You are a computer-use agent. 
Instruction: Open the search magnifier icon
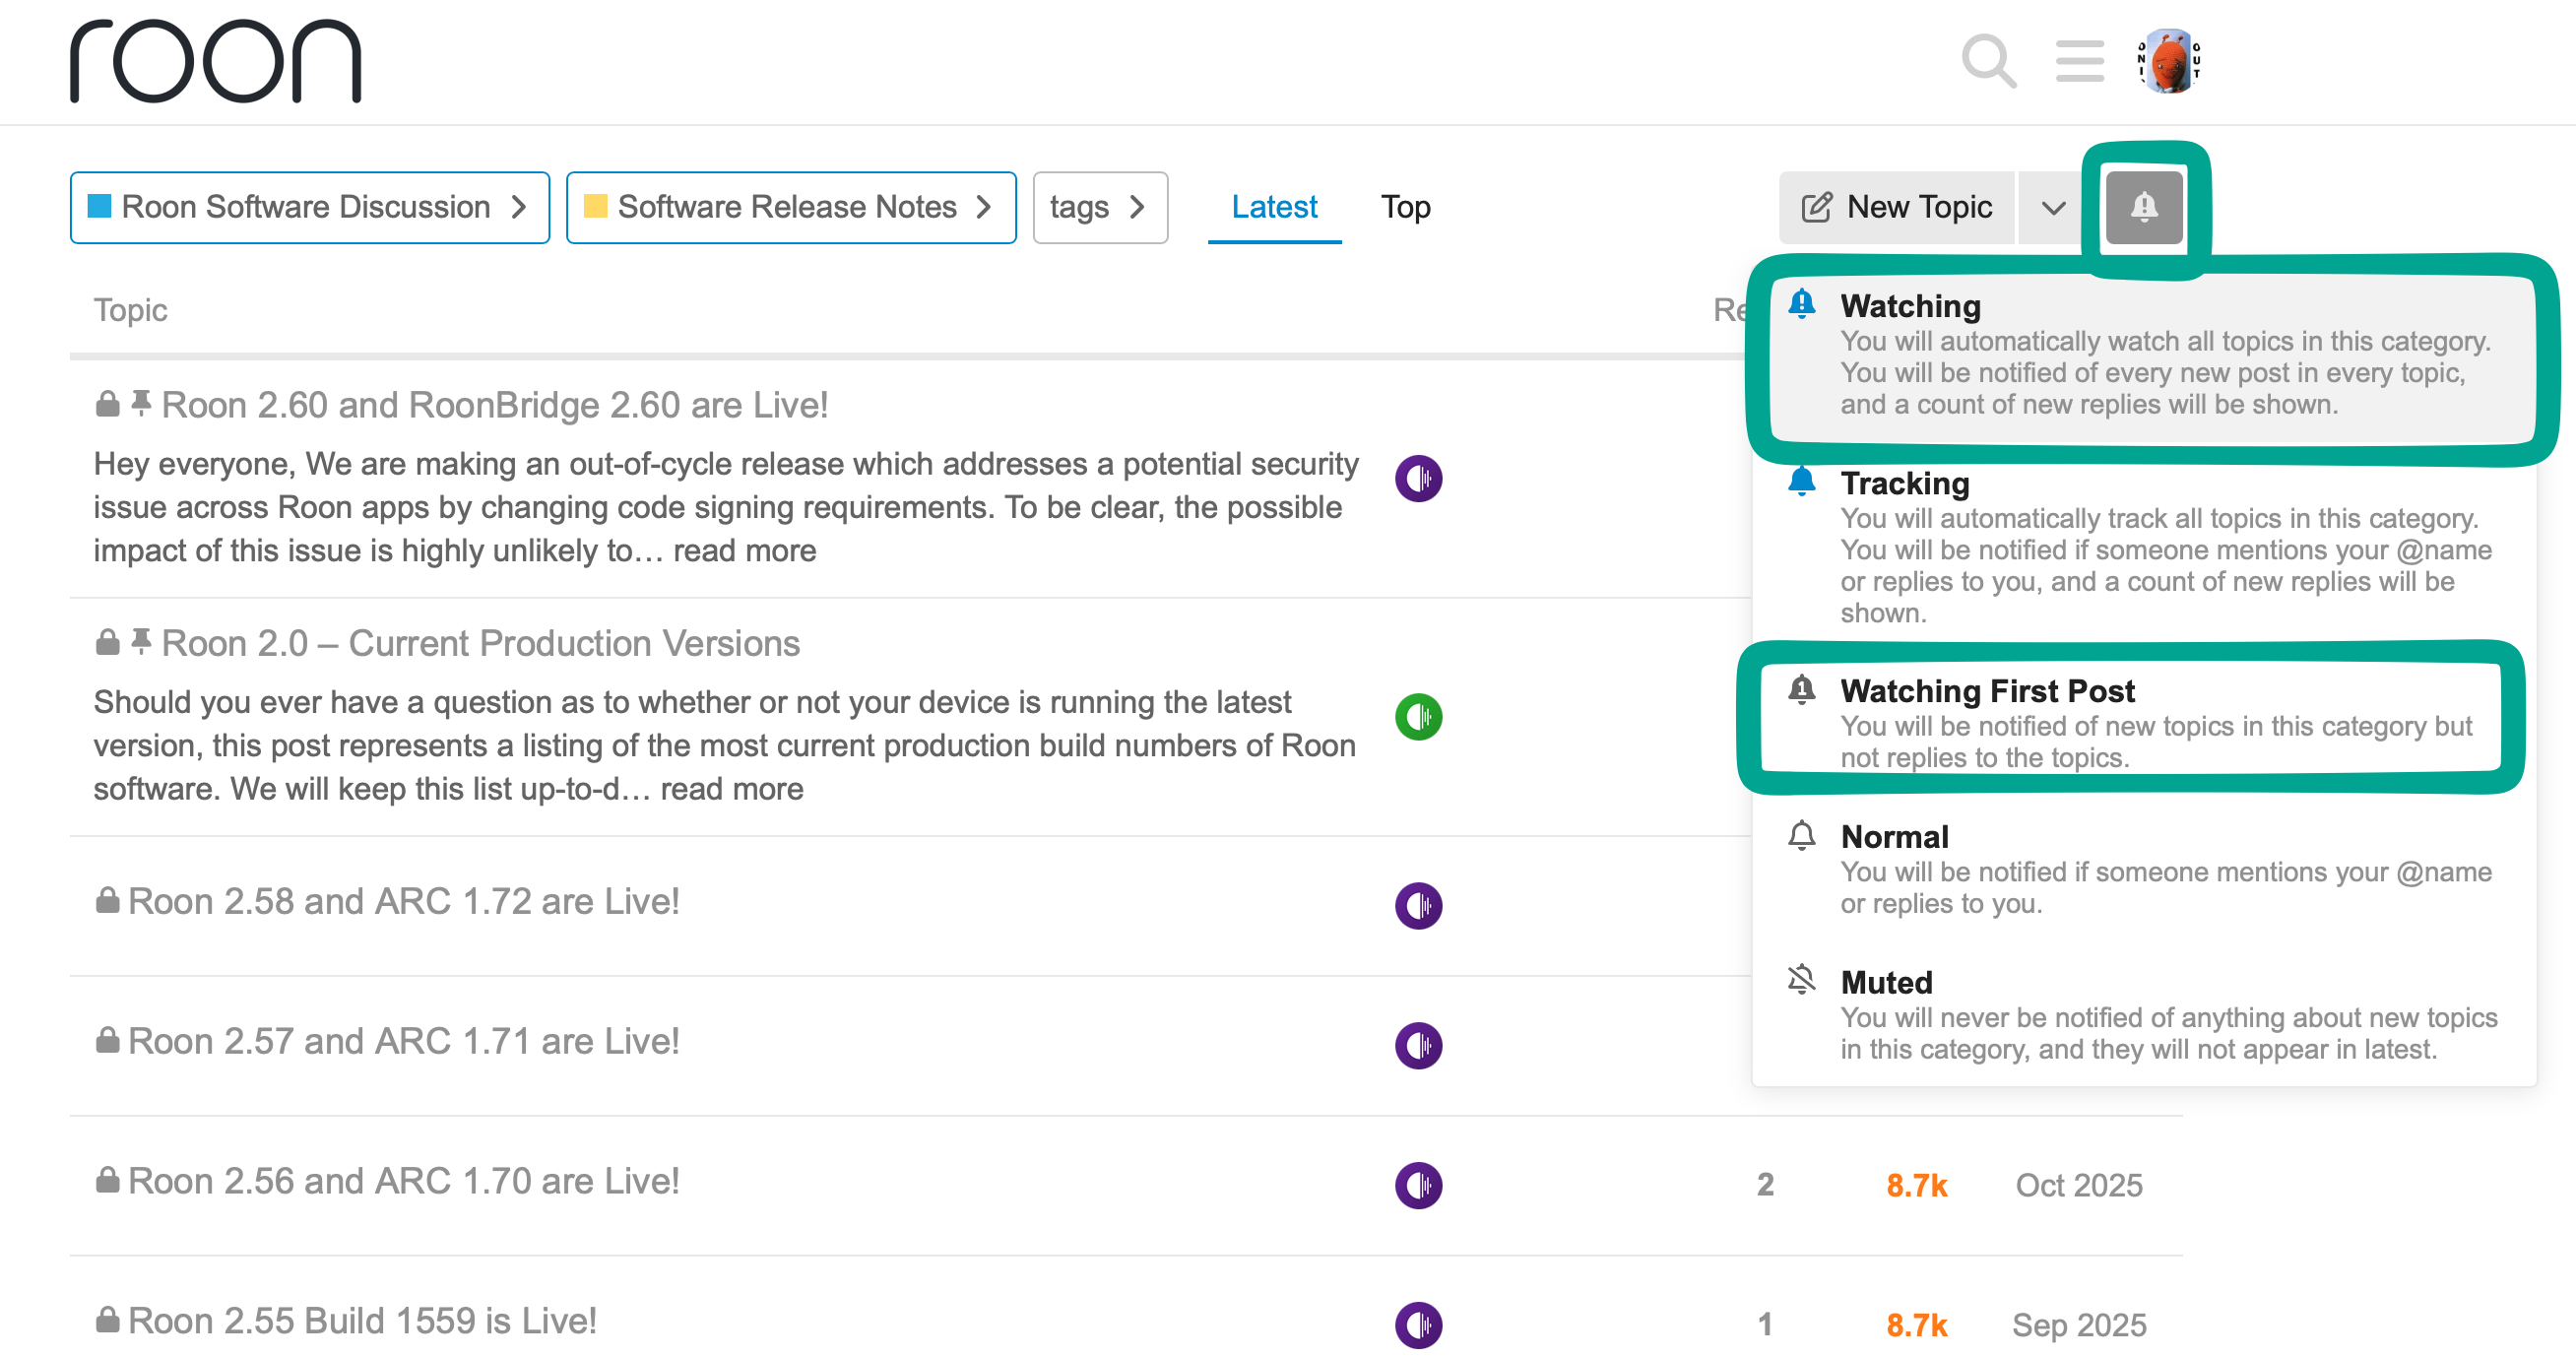[x=1988, y=62]
